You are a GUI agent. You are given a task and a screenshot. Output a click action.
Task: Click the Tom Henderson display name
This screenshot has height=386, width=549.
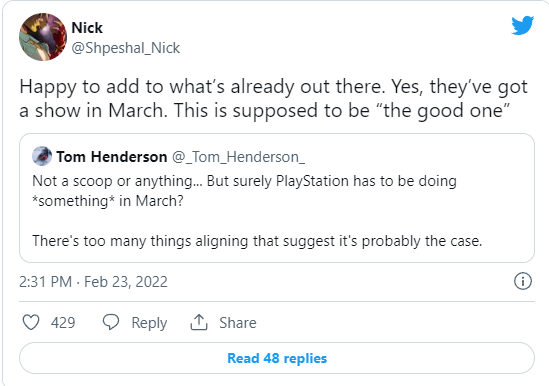(112, 157)
